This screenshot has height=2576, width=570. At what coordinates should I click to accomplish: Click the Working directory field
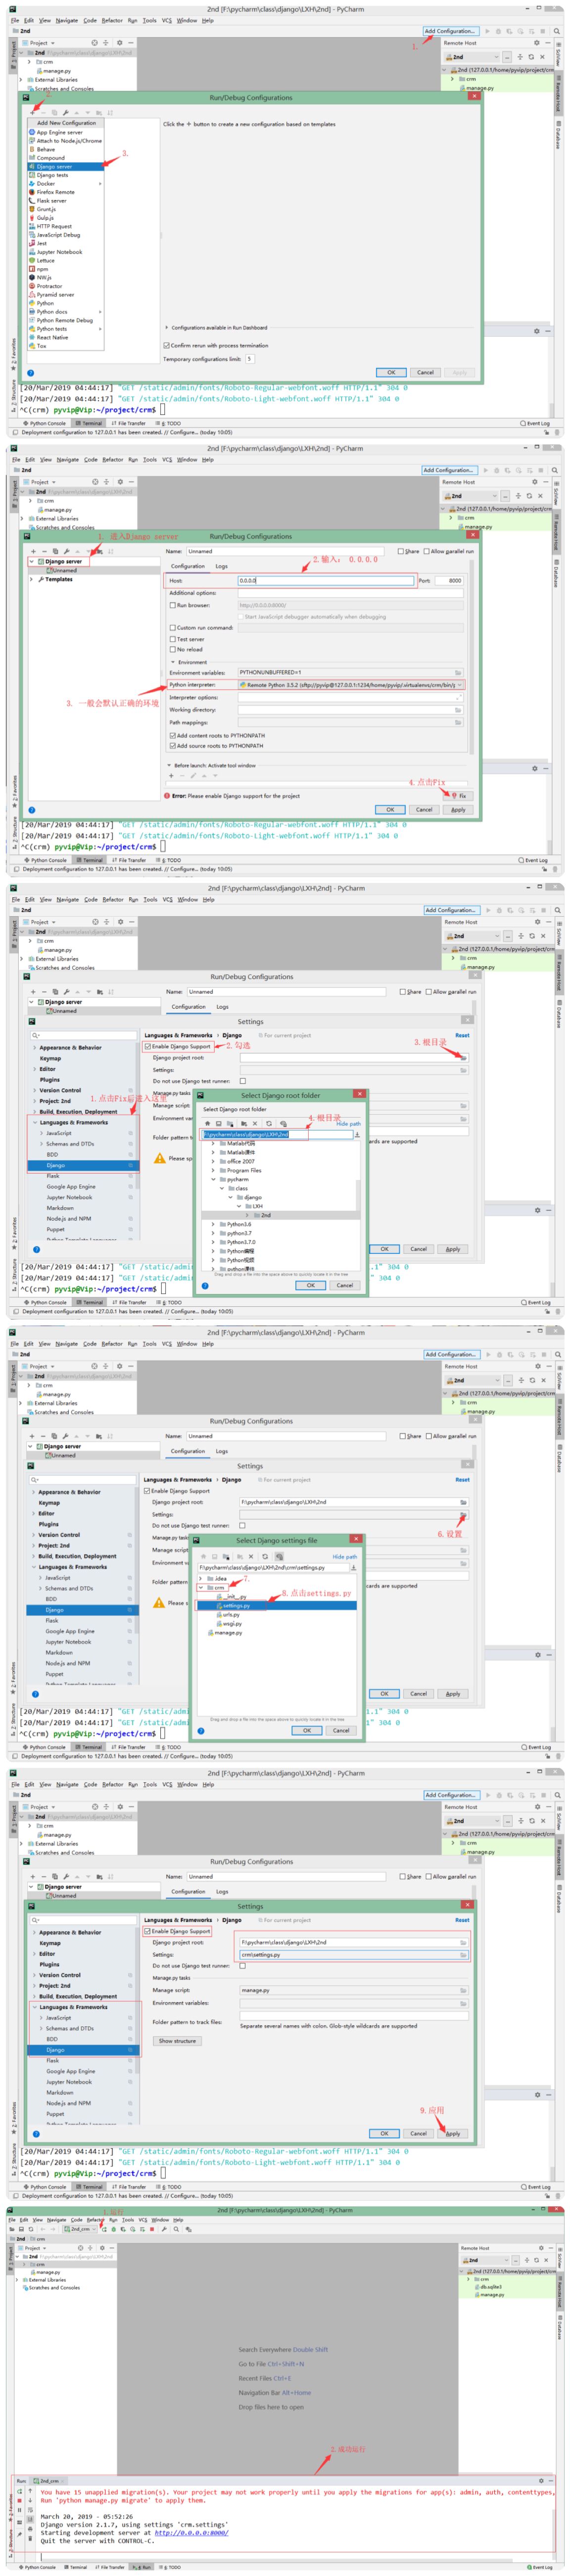pos(350,709)
